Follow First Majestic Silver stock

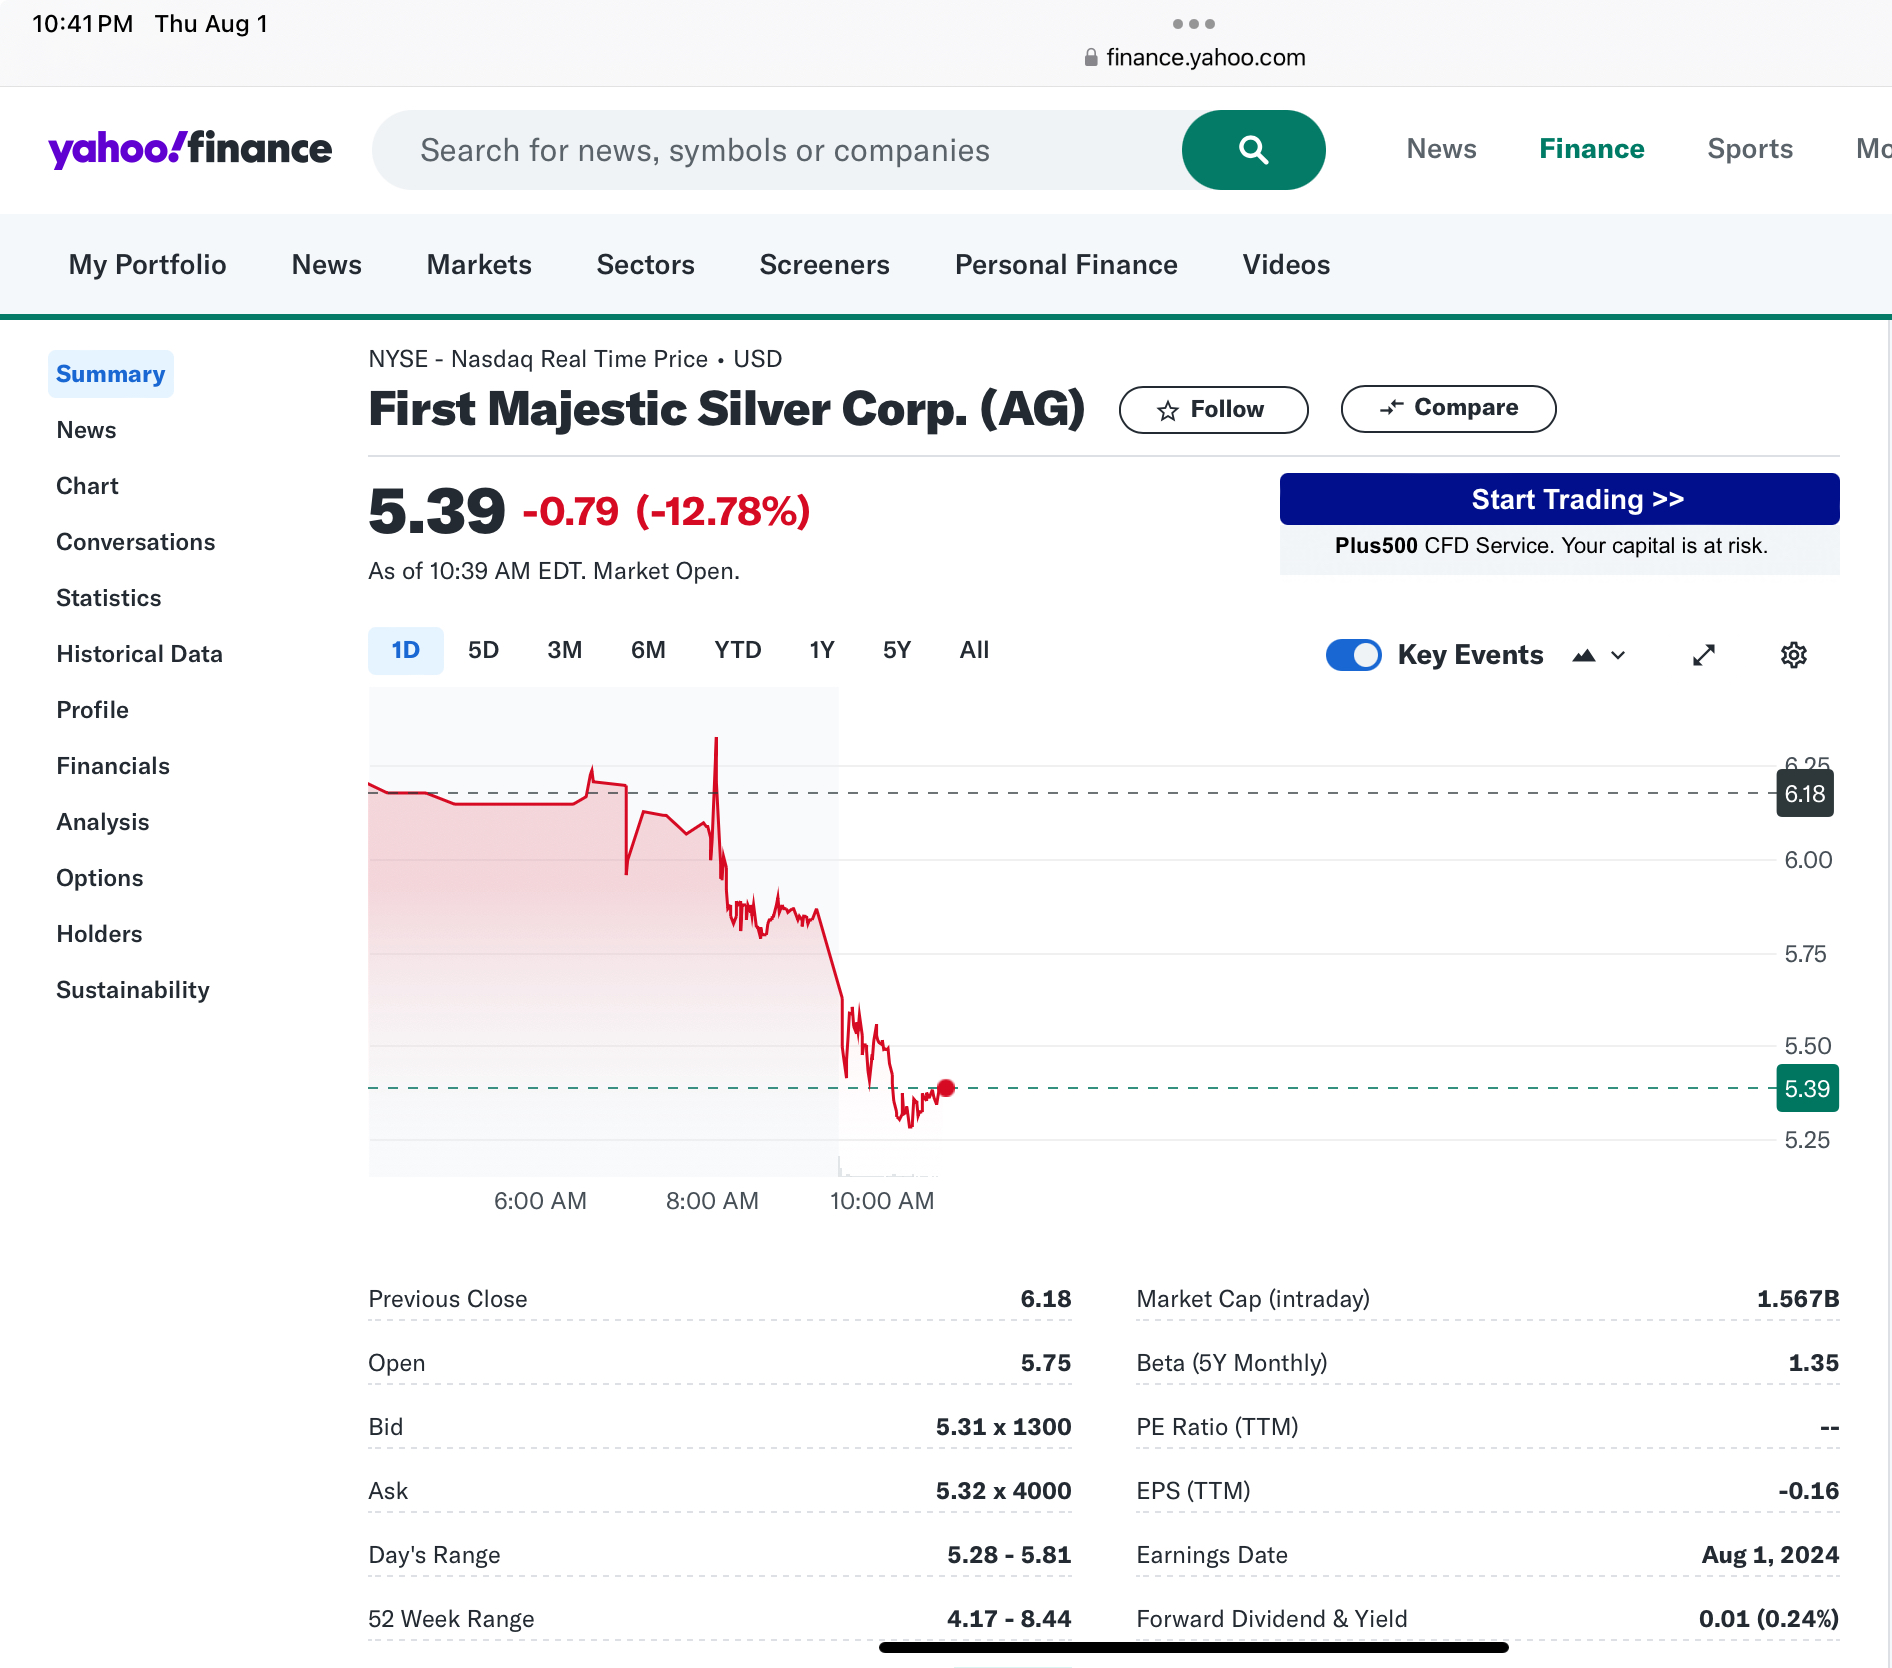pyautogui.click(x=1213, y=410)
